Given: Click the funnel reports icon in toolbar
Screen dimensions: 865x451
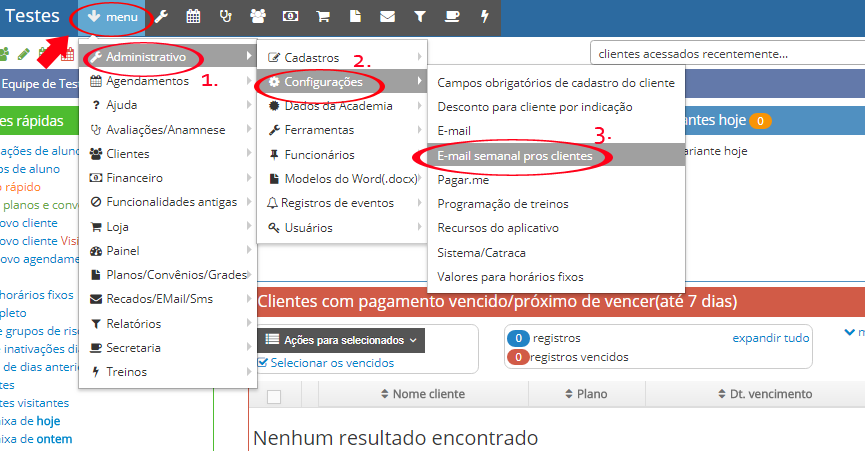Looking at the screenshot, I should pos(420,17).
